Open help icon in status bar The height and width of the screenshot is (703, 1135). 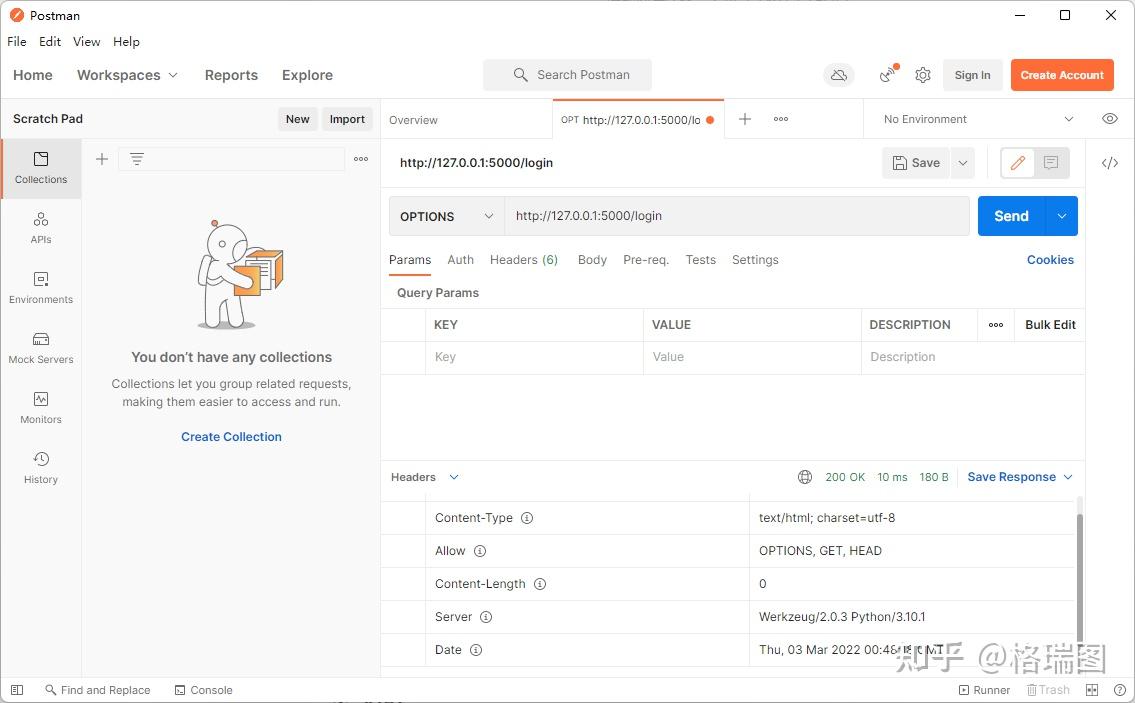(1120, 690)
